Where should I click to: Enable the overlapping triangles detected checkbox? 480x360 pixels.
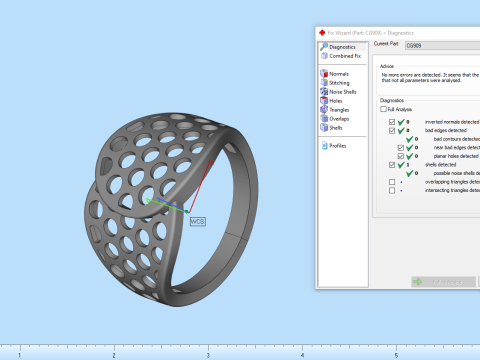coord(392,182)
